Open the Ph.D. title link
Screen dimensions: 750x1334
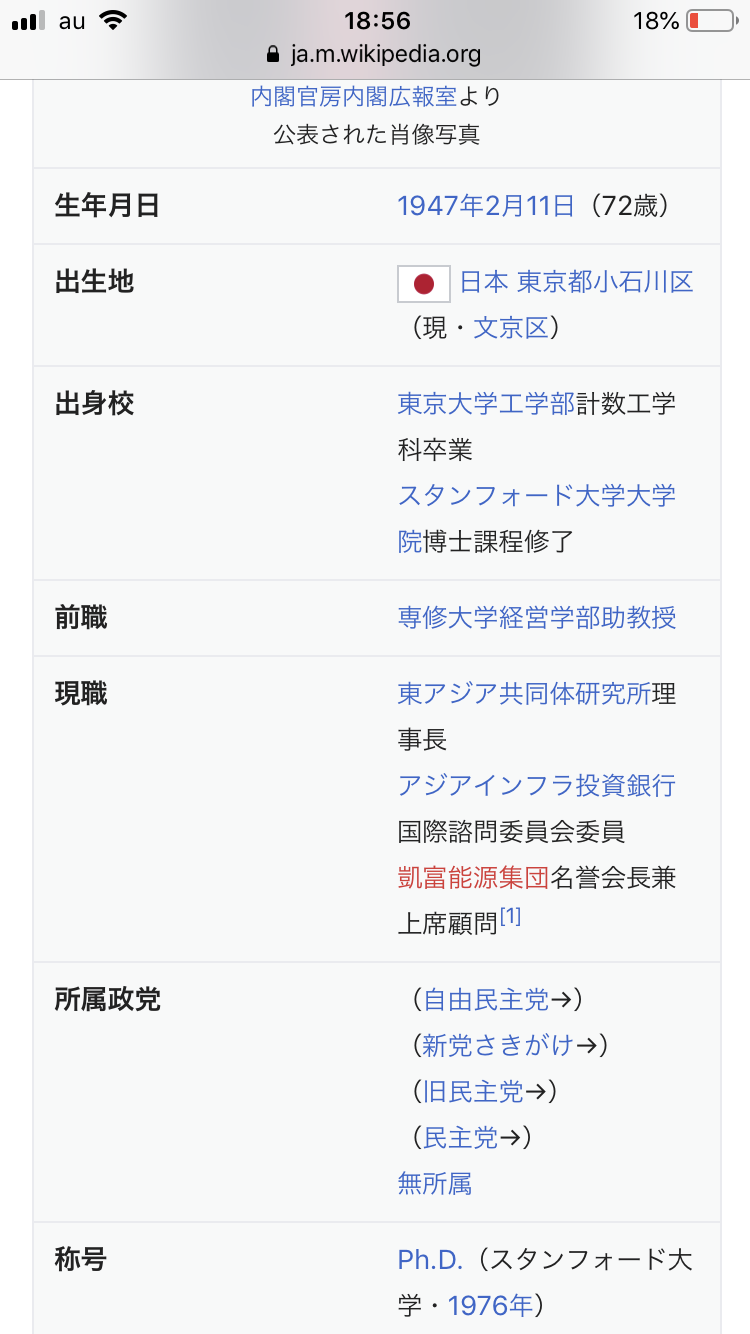[430, 1260]
